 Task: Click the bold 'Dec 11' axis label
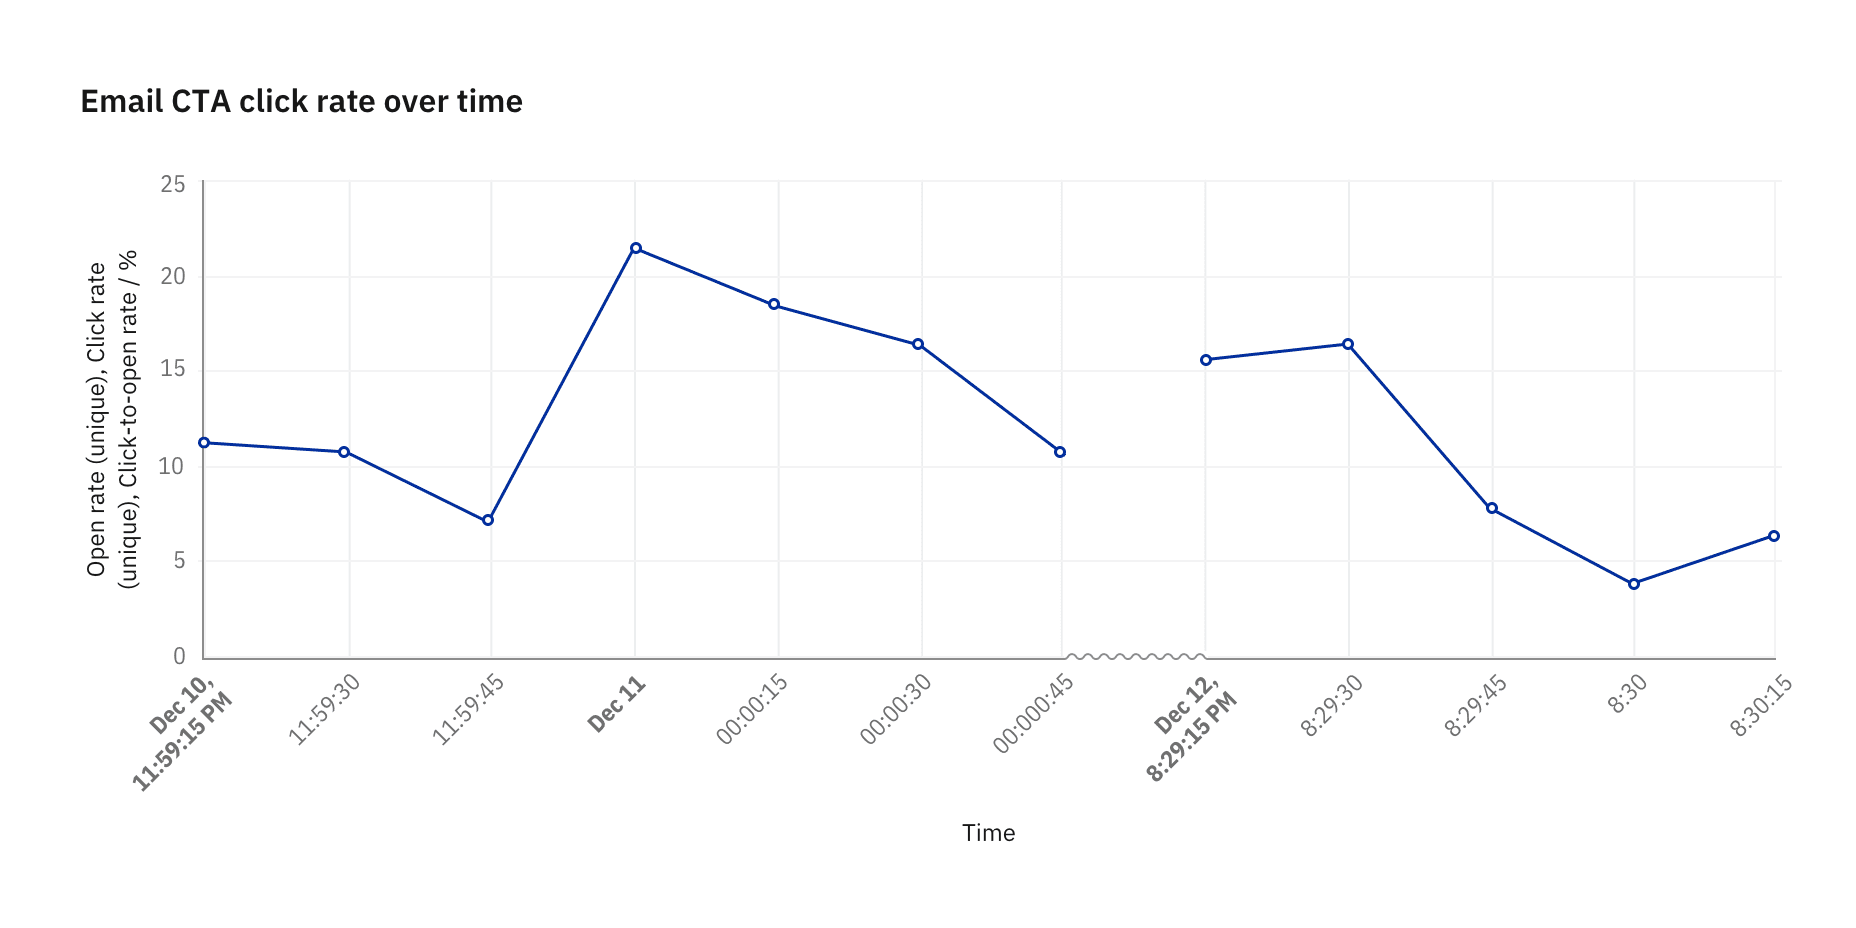click(x=617, y=705)
